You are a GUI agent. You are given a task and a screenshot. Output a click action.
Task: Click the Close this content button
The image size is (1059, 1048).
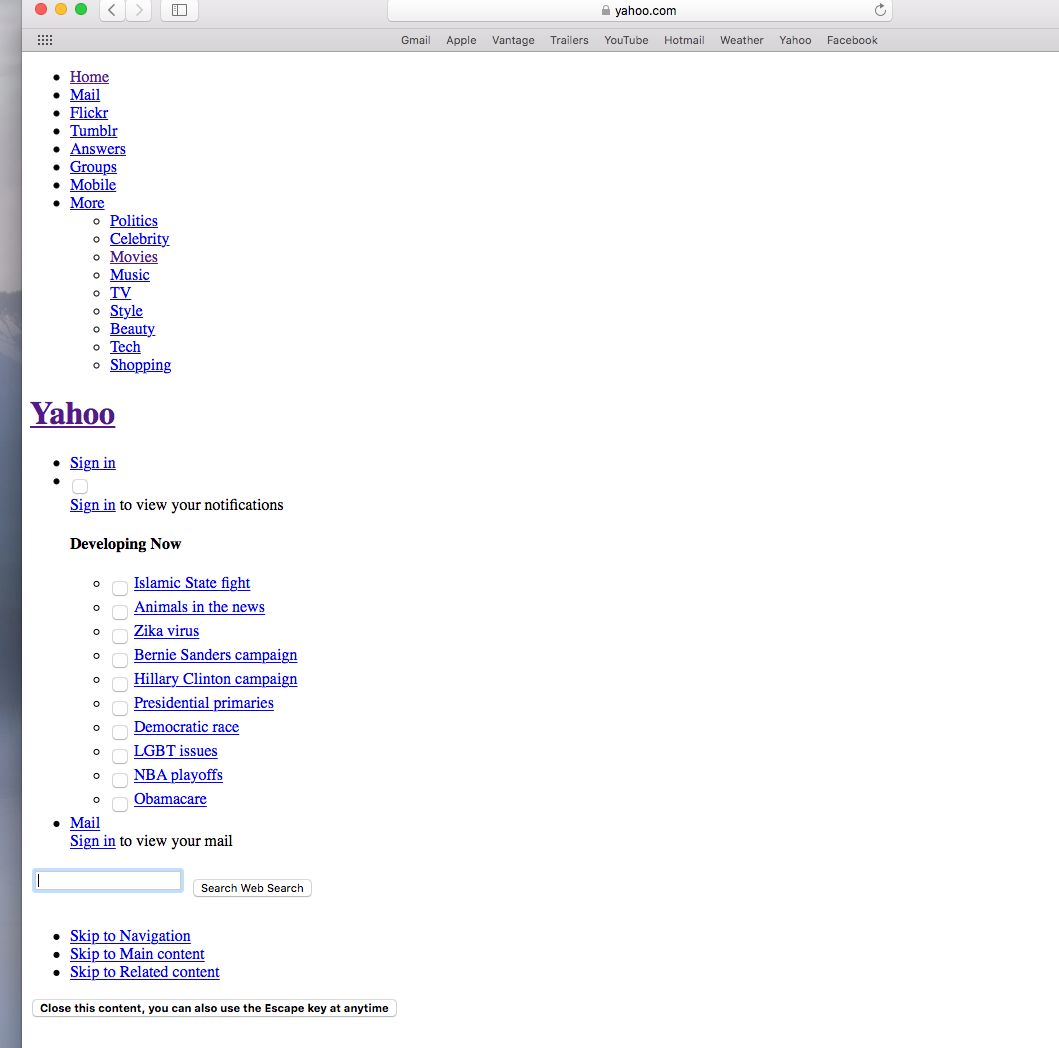[214, 1008]
